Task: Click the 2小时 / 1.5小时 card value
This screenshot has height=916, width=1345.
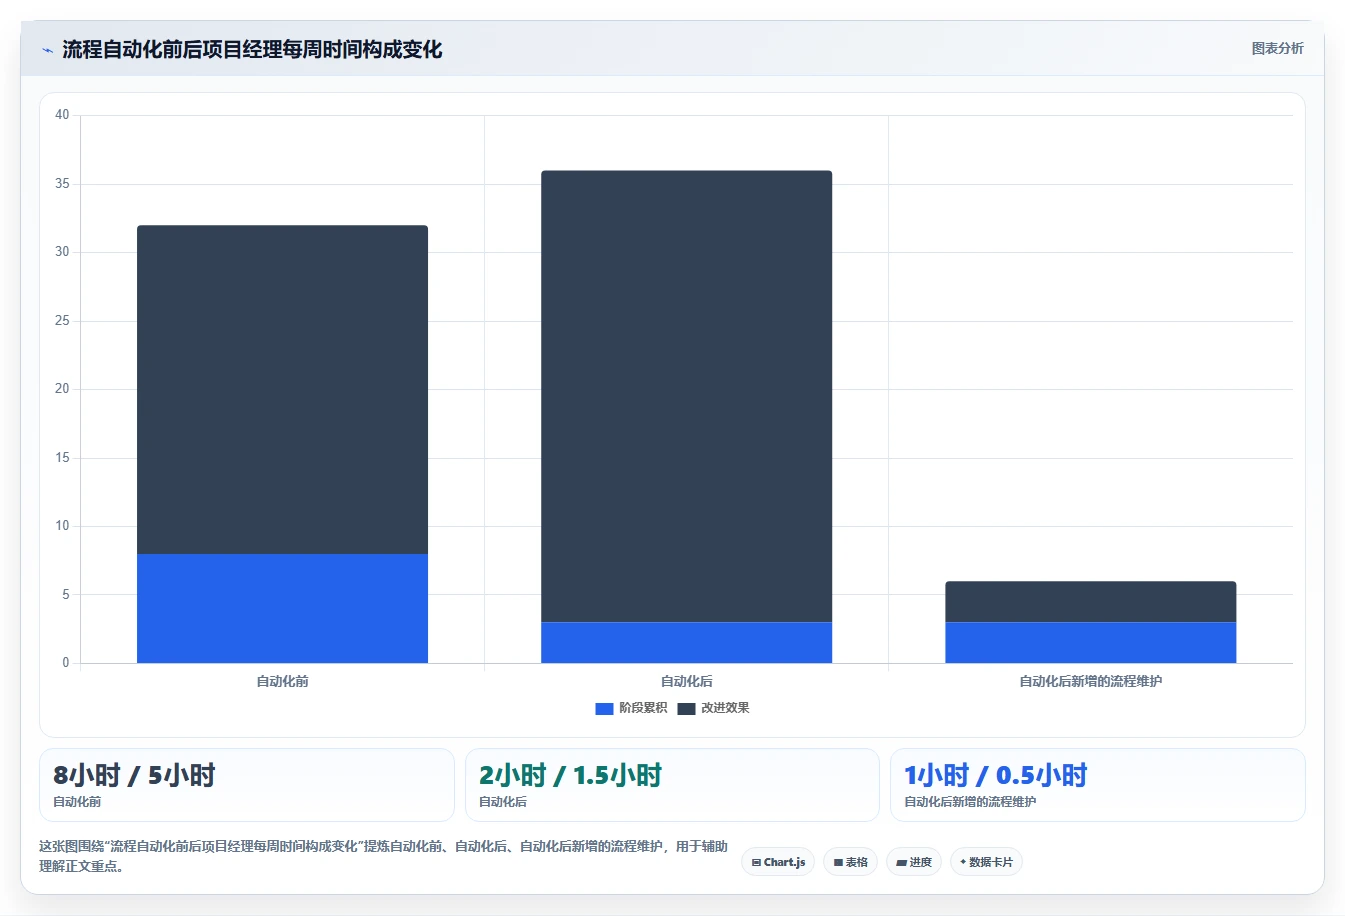Action: point(570,775)
